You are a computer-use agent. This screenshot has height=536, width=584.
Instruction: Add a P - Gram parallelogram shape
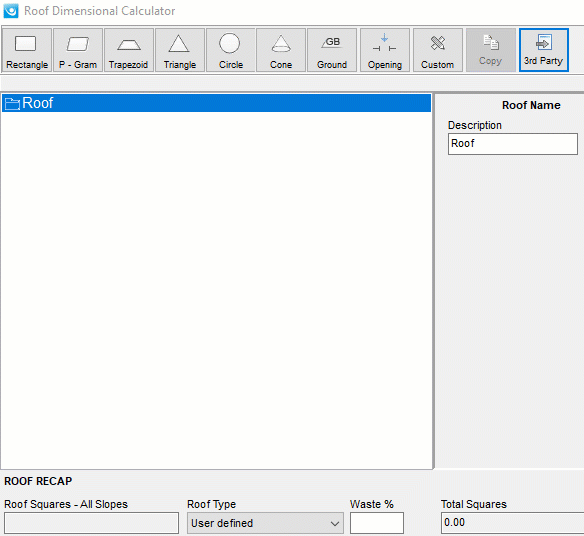tap(78, 50)
